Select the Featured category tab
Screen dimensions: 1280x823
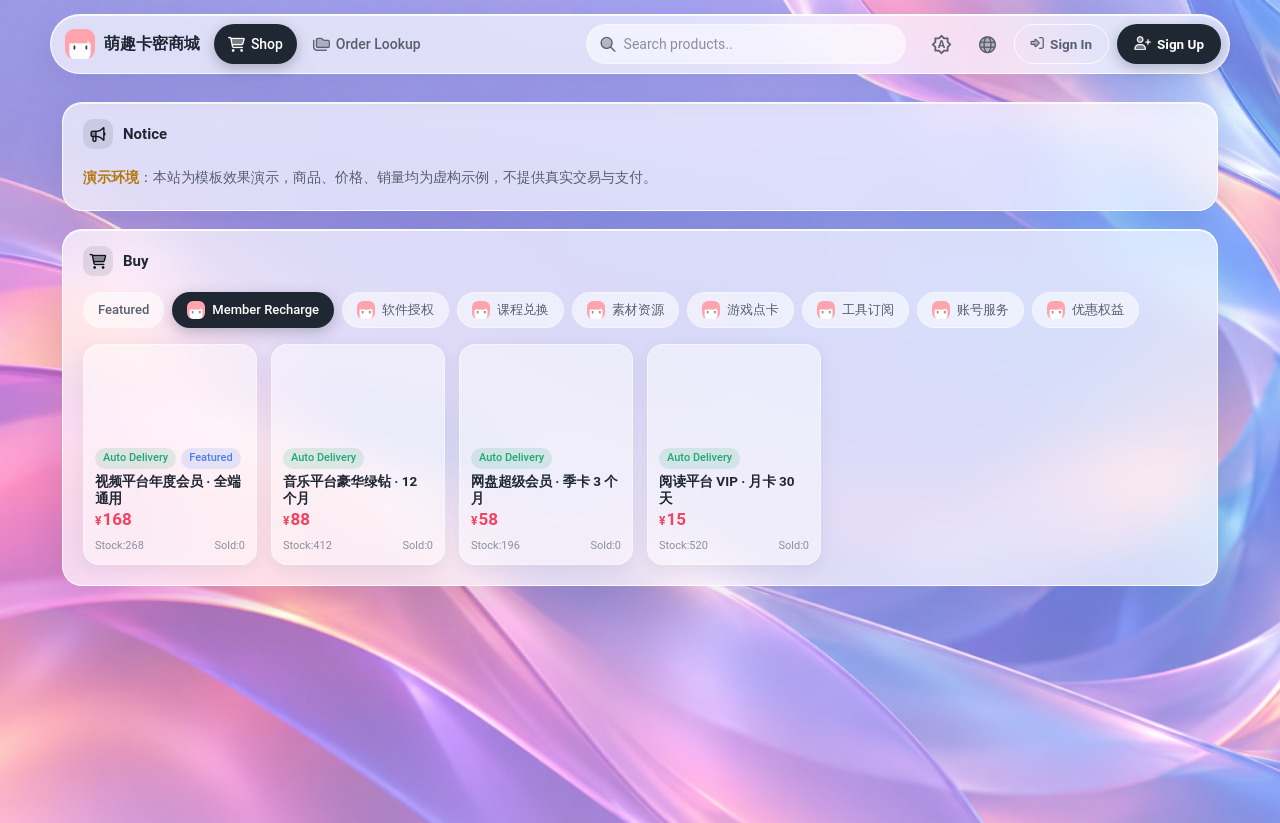point(123,310)
